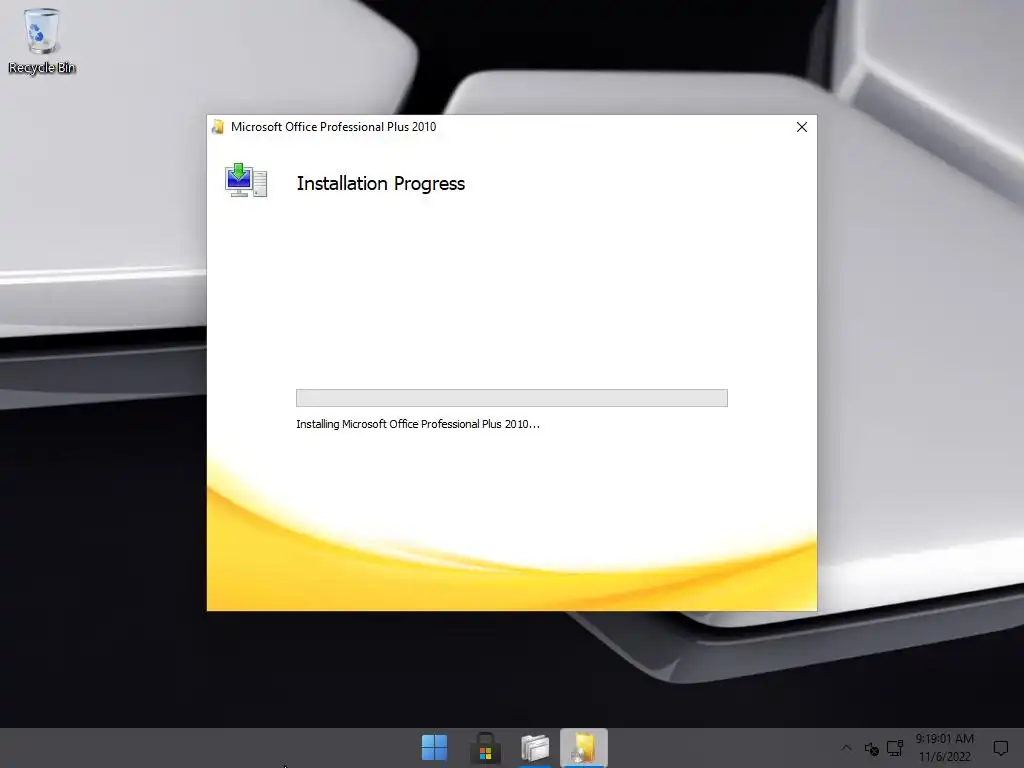Screen dimensions: 1024x768
Task: Open the network tray icon
Action: pos(895,748)
